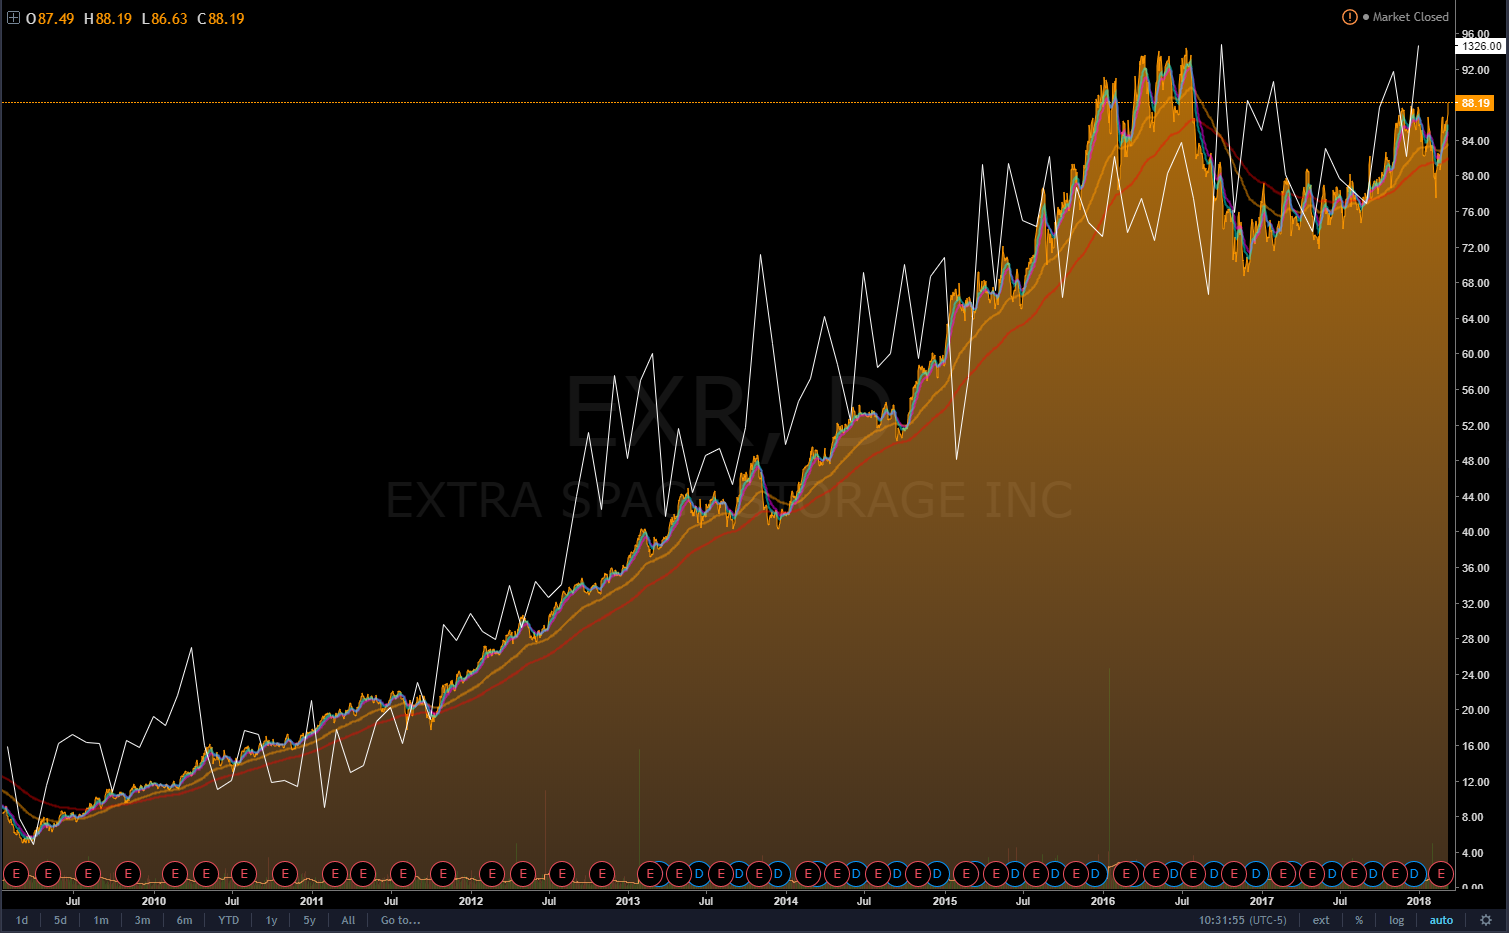Screen dimensions: 1509x933
Task: Click the 40.00 price axis value
Action: click(1475, 532)
